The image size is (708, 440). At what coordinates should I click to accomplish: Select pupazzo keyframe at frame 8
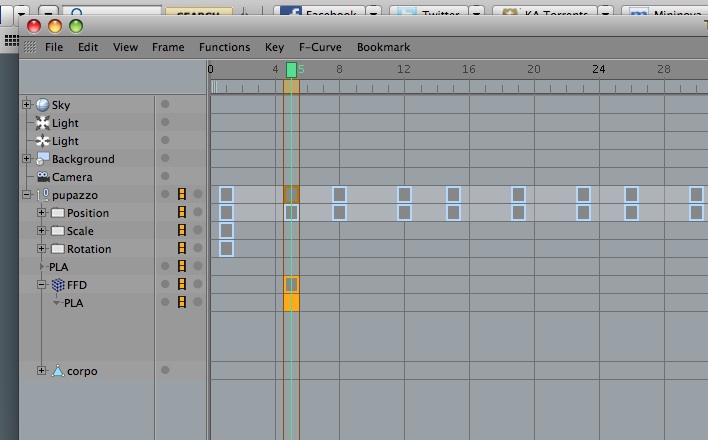click(339, 195)
